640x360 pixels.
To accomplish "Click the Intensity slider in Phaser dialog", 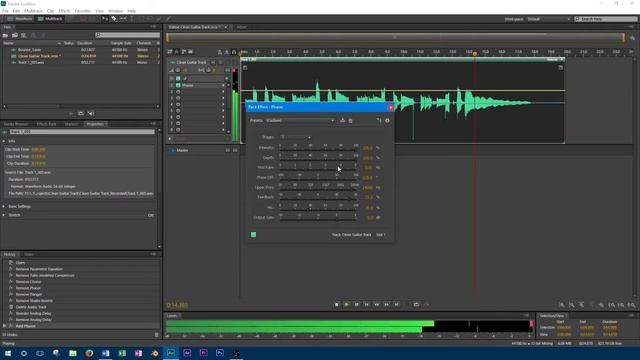I will click(x=318, y=149).
